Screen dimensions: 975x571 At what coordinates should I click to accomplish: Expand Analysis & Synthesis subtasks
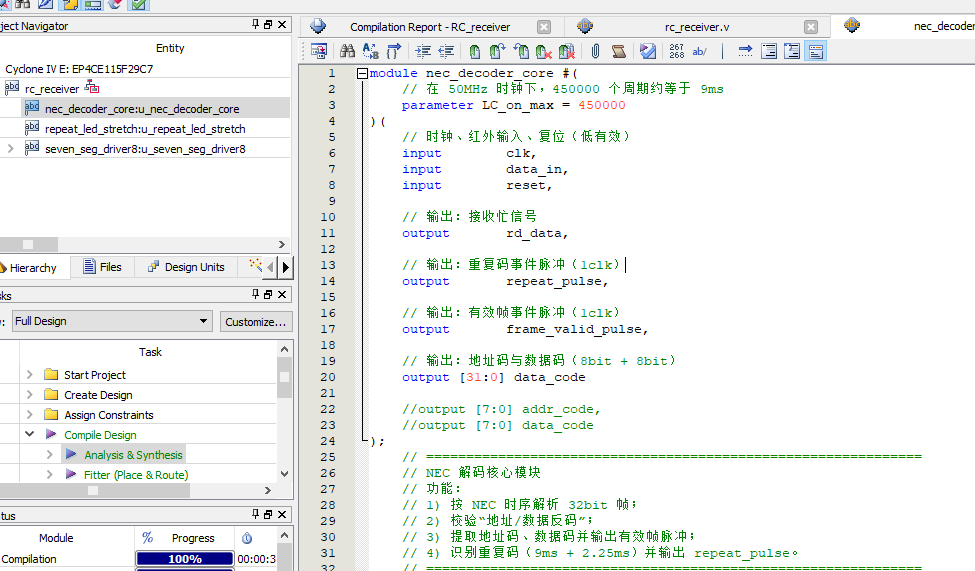coord(49,455)
